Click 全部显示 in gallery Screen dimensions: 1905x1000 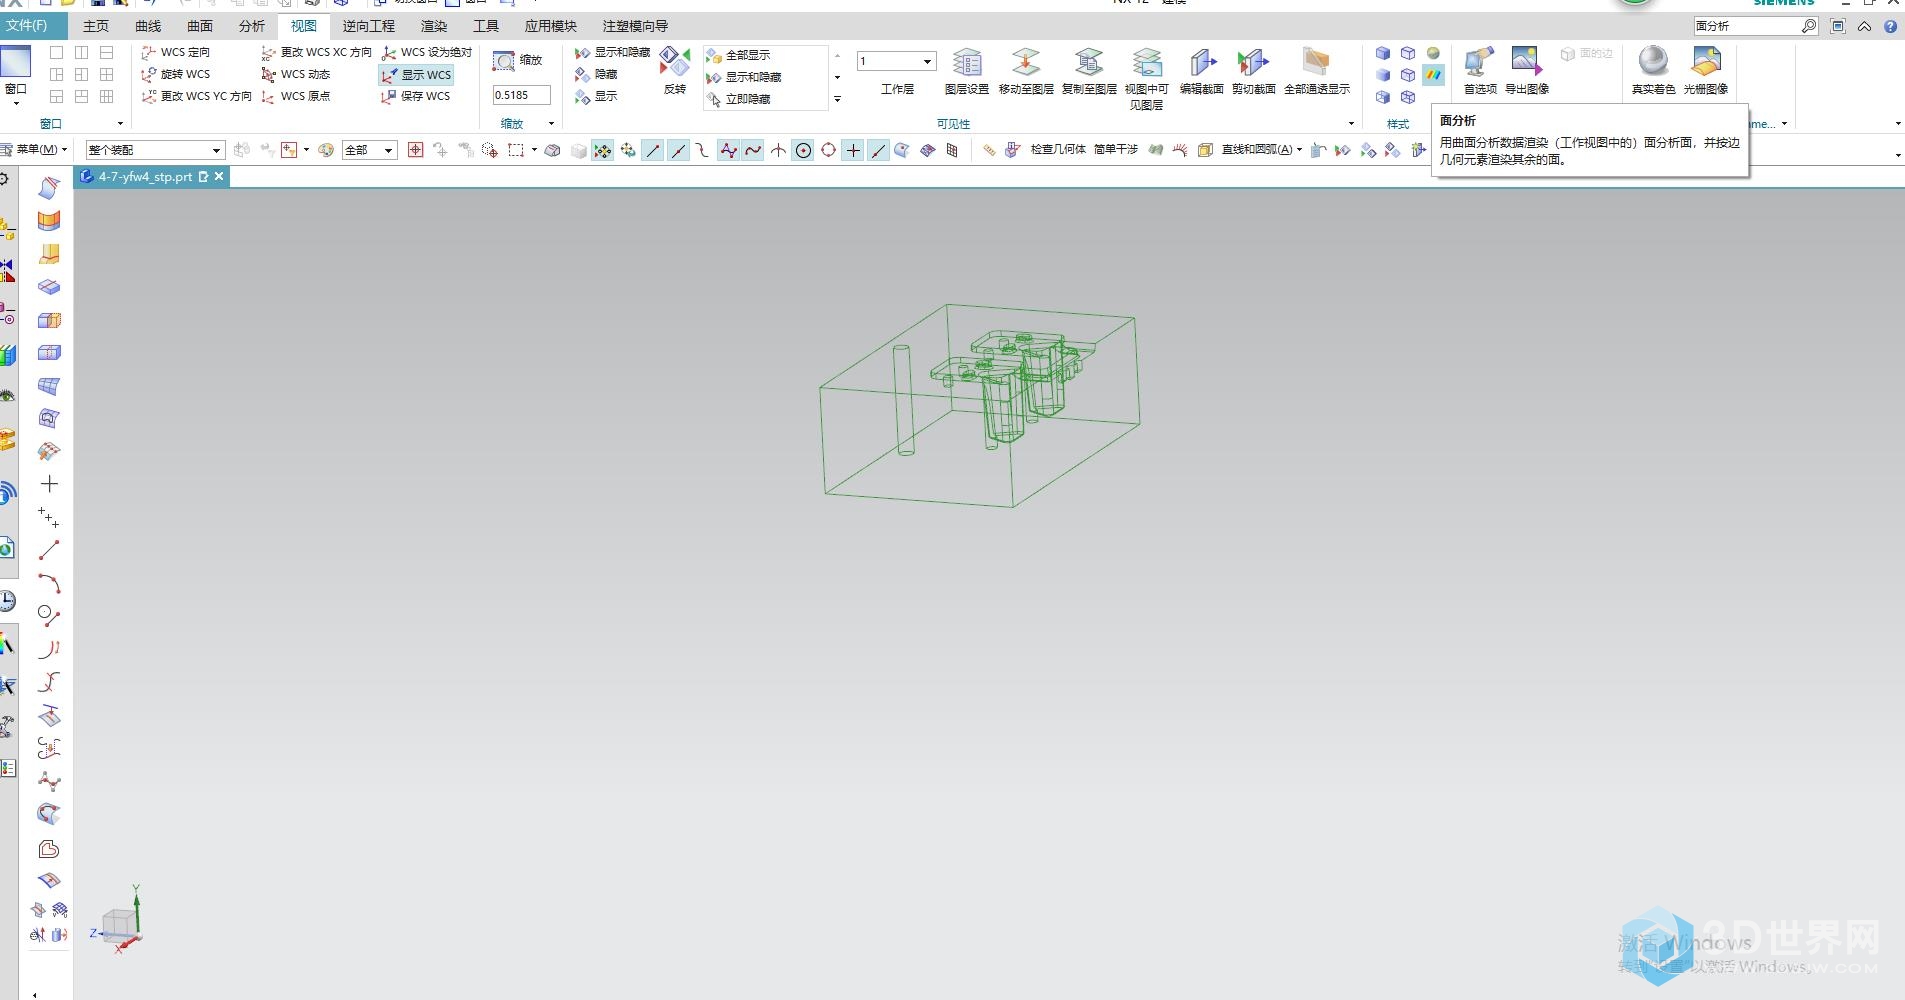738,55
